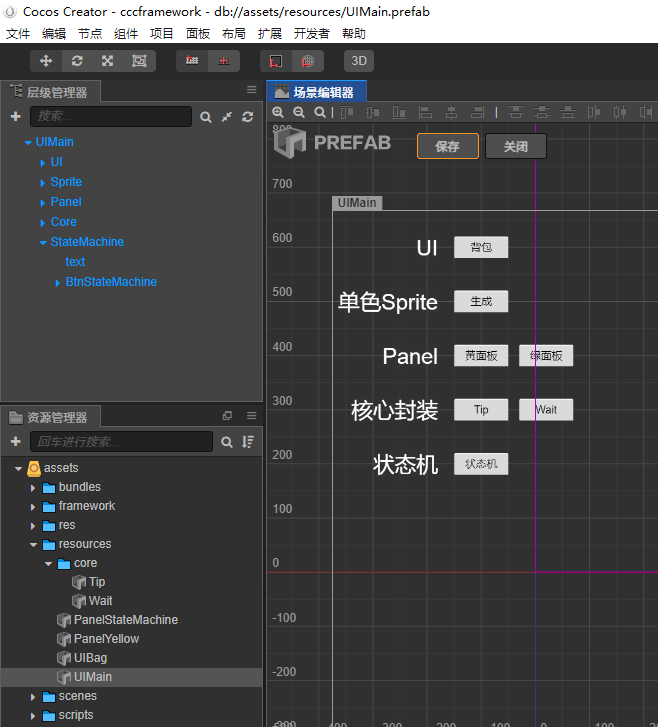Click the 背包 button in scene
Viewport: 658px width, 727px height.
point(481,247)
